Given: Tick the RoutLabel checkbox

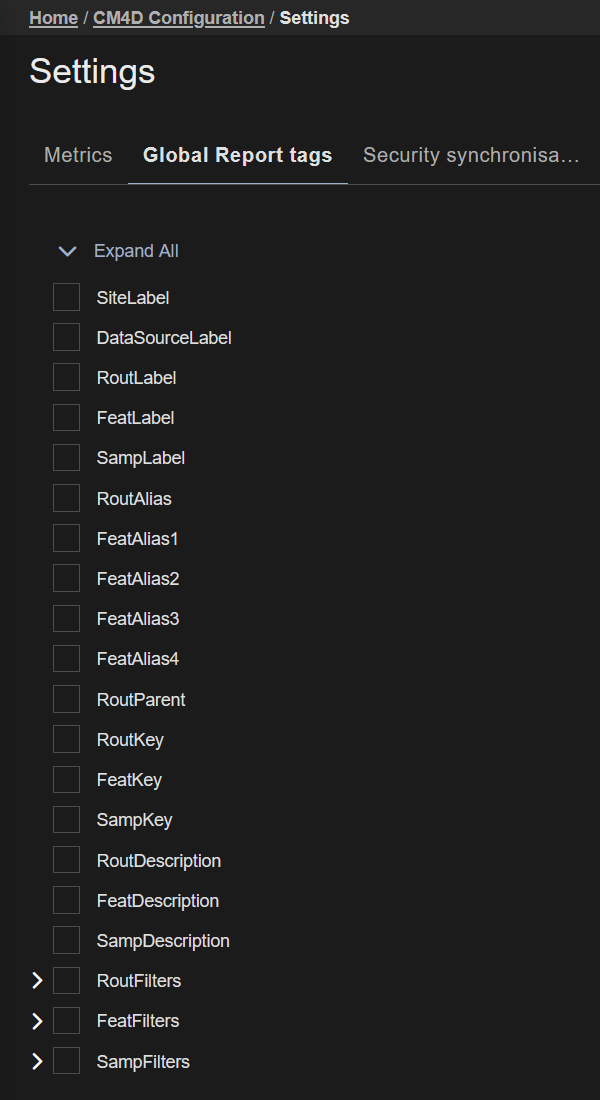Looking at the screenshot, I should (x=66, y=377).
